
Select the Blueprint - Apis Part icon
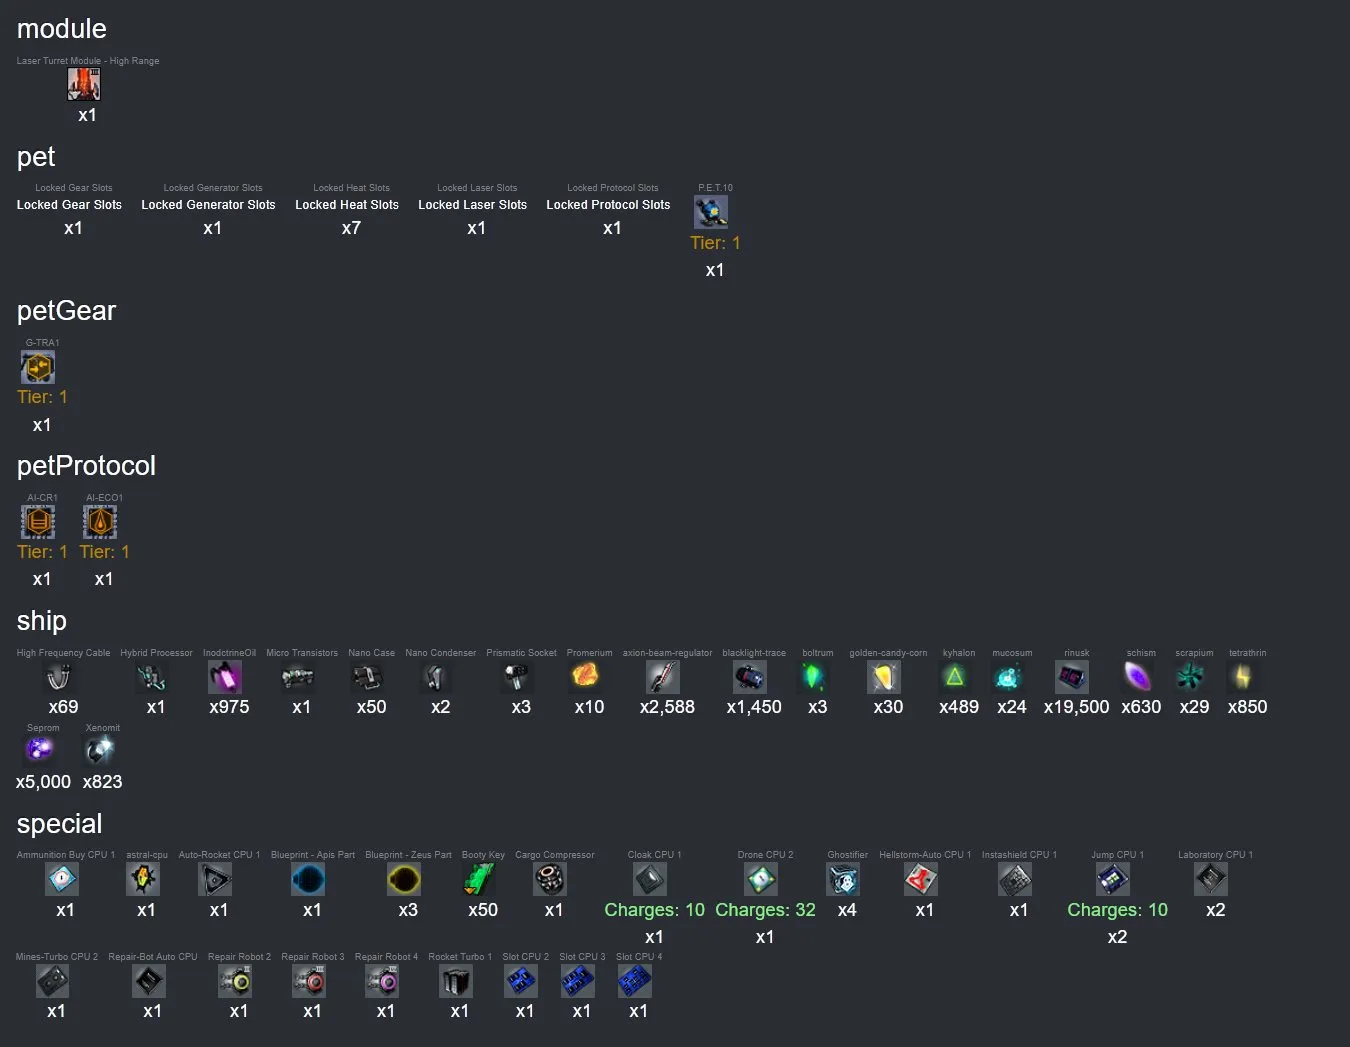coord(308,879)
